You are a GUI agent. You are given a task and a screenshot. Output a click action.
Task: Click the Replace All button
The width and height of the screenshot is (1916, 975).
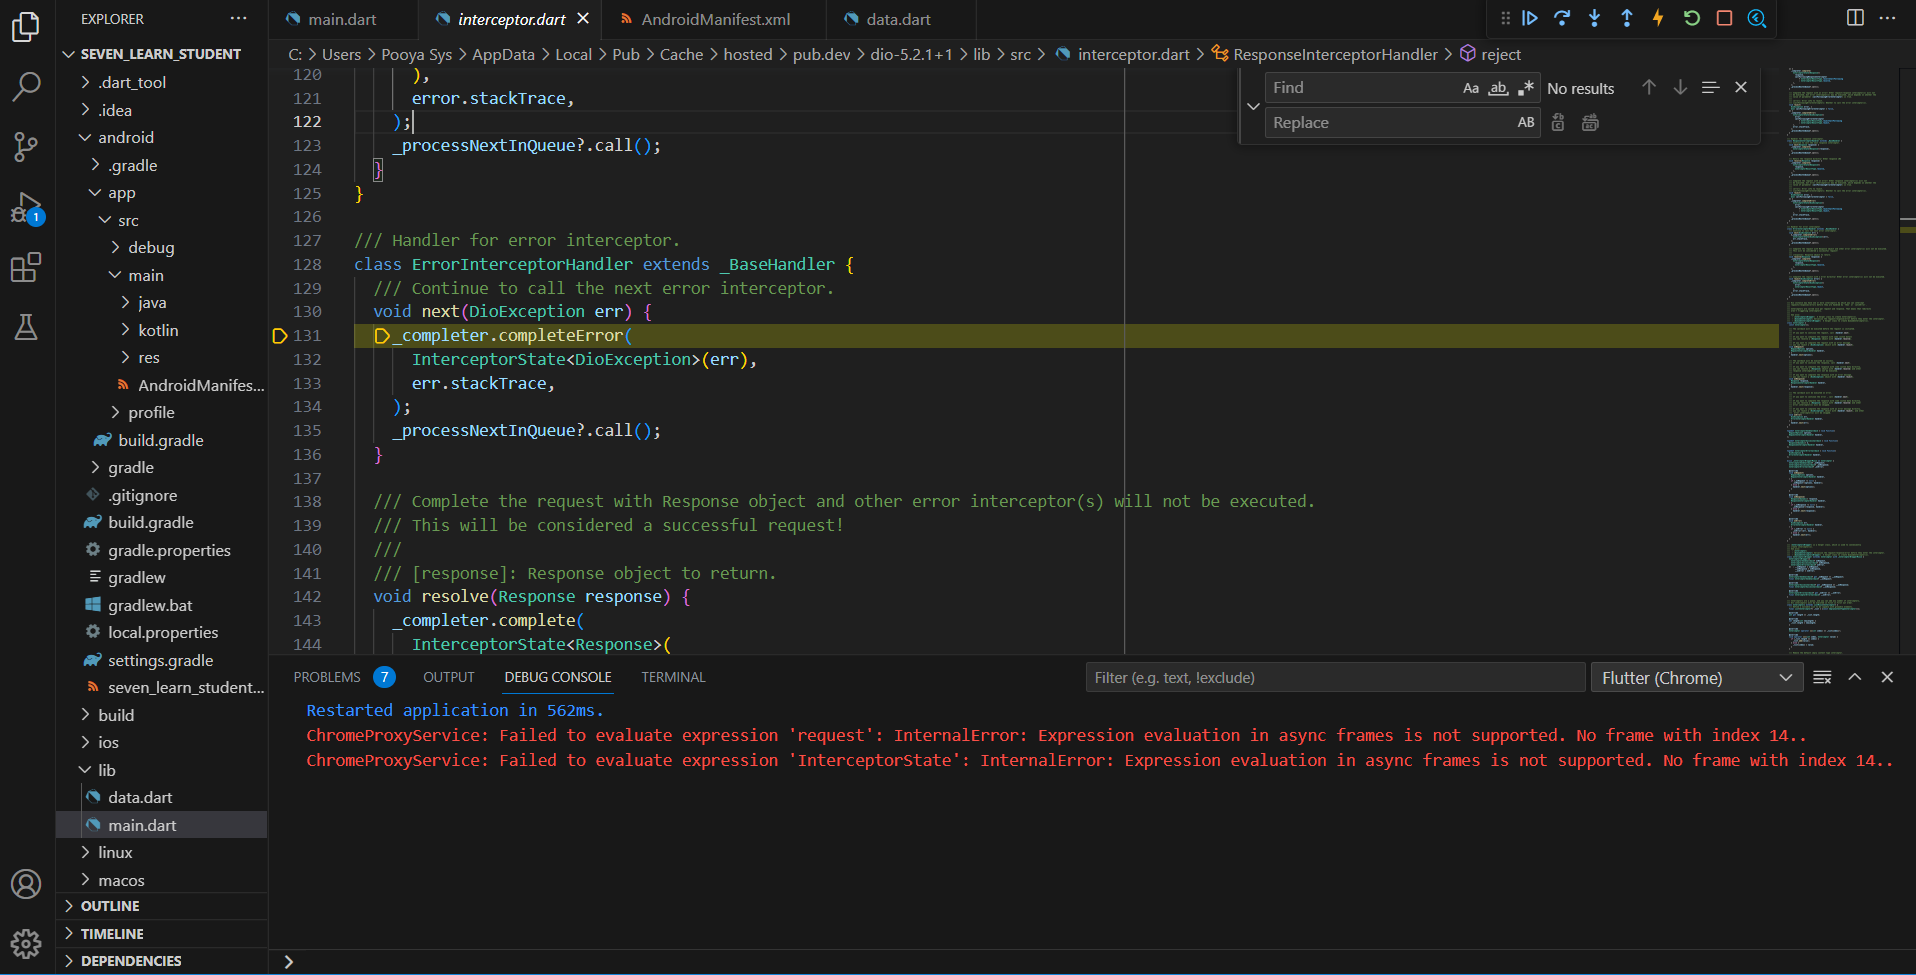(x=1590, y=122)
